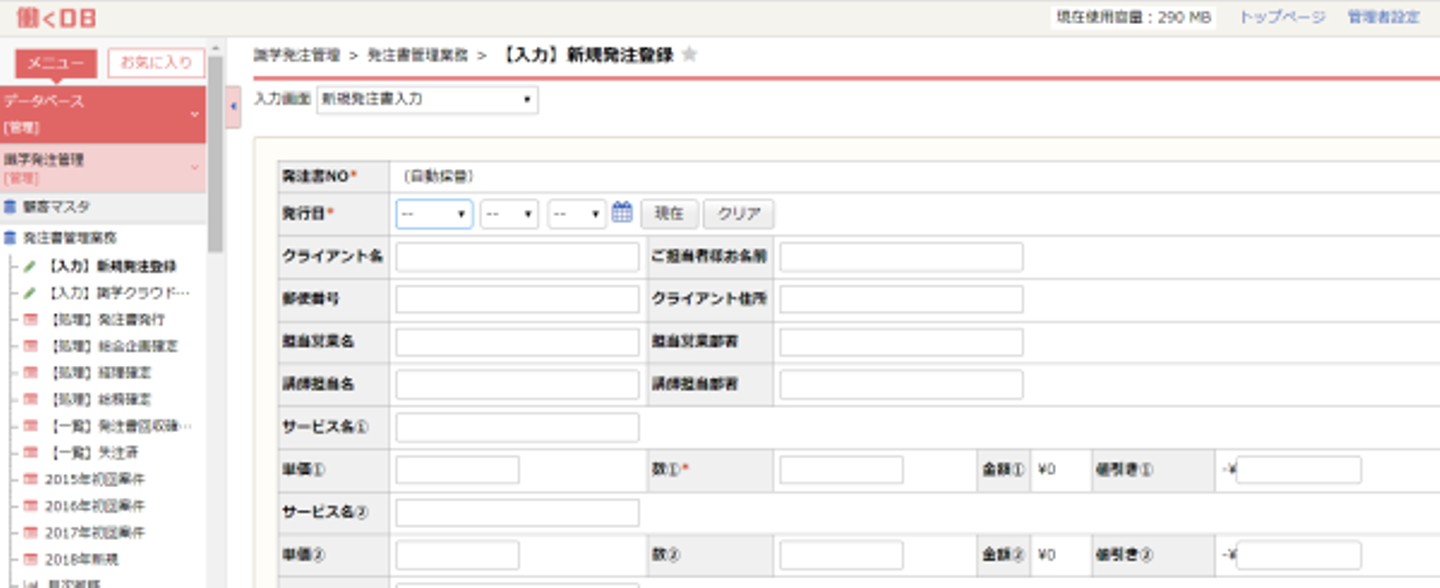Open 管理者設定 link
This screenshot has width=1440, height=588.
pos(1384,17)
